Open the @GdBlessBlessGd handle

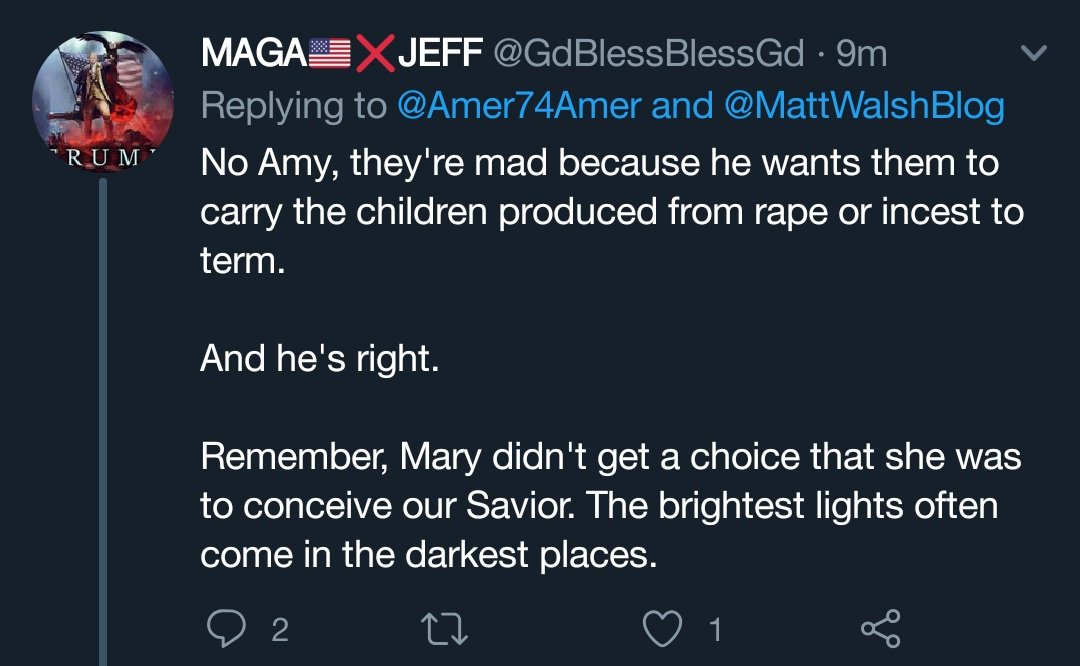point(645,54)
